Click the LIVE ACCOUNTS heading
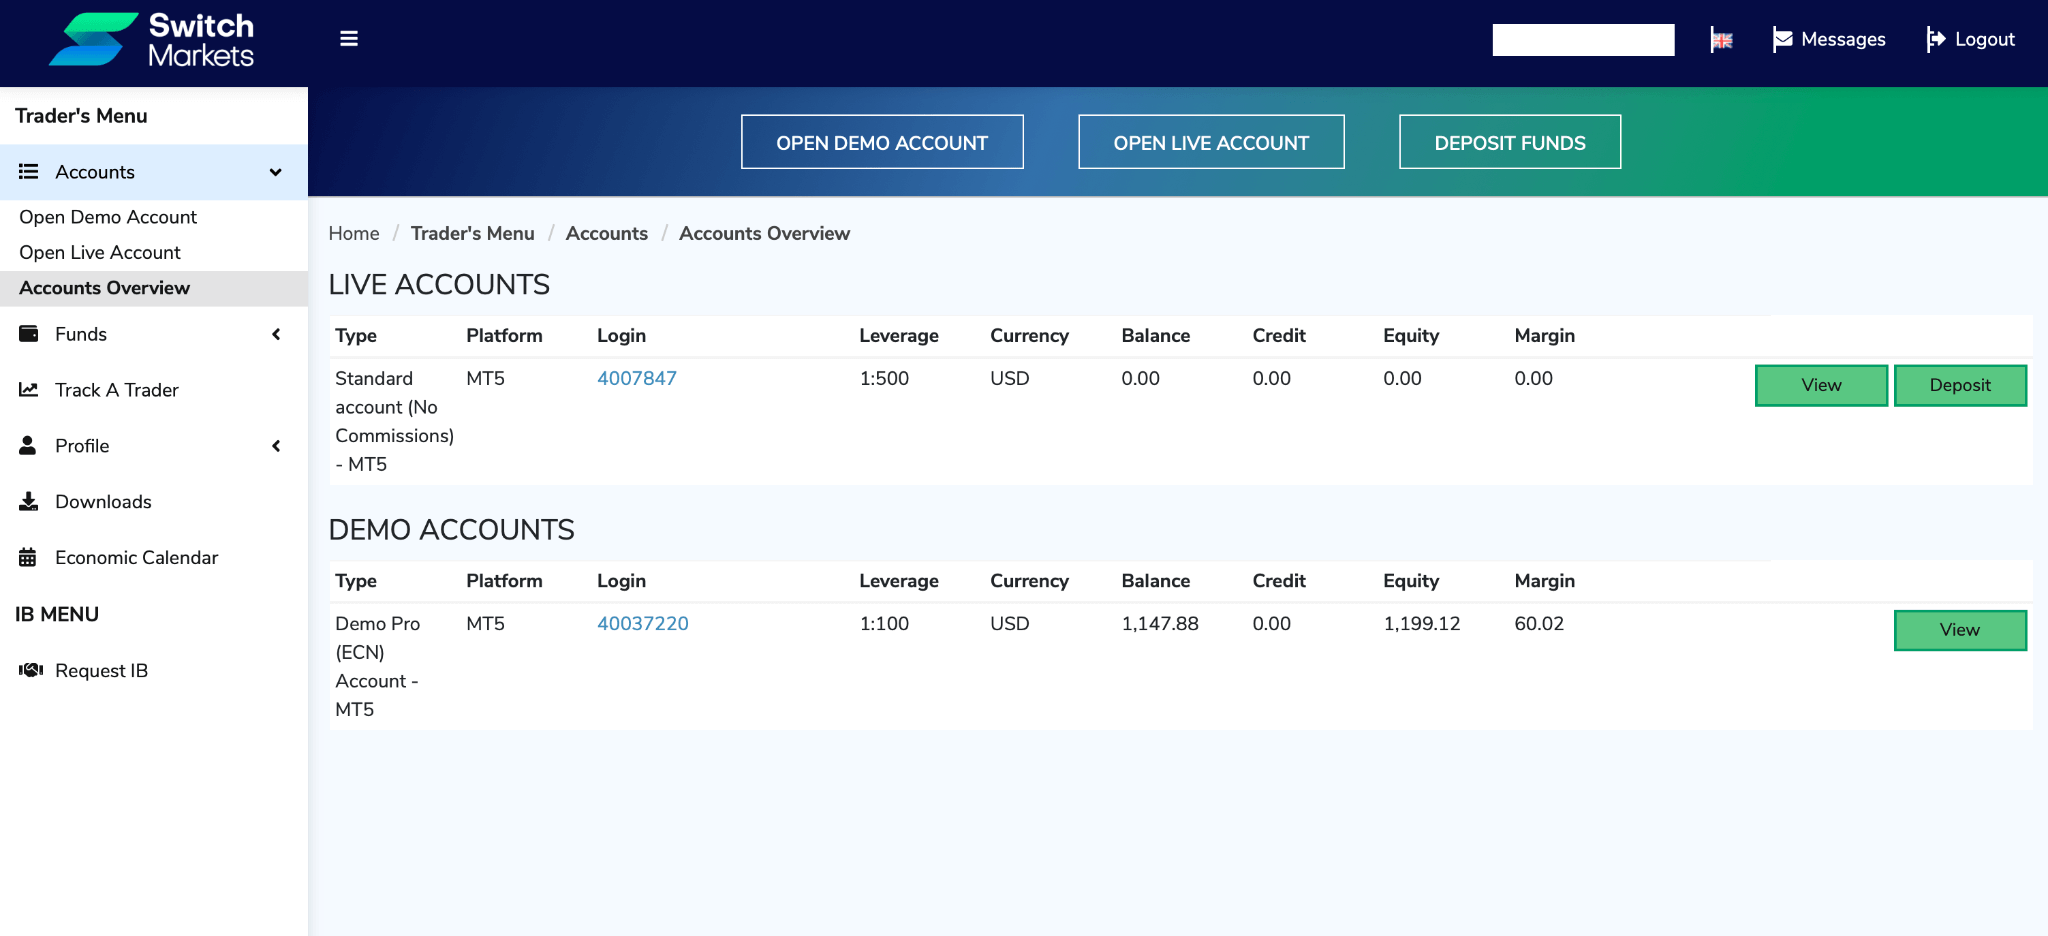The width and height of the screenshot is (2048, 936). pos(439,285)
